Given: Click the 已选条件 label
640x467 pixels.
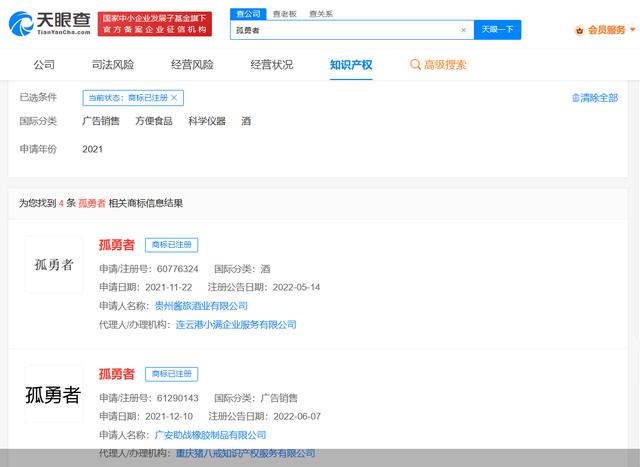Looking at the screenshot, I should click(x=38, y=97).
